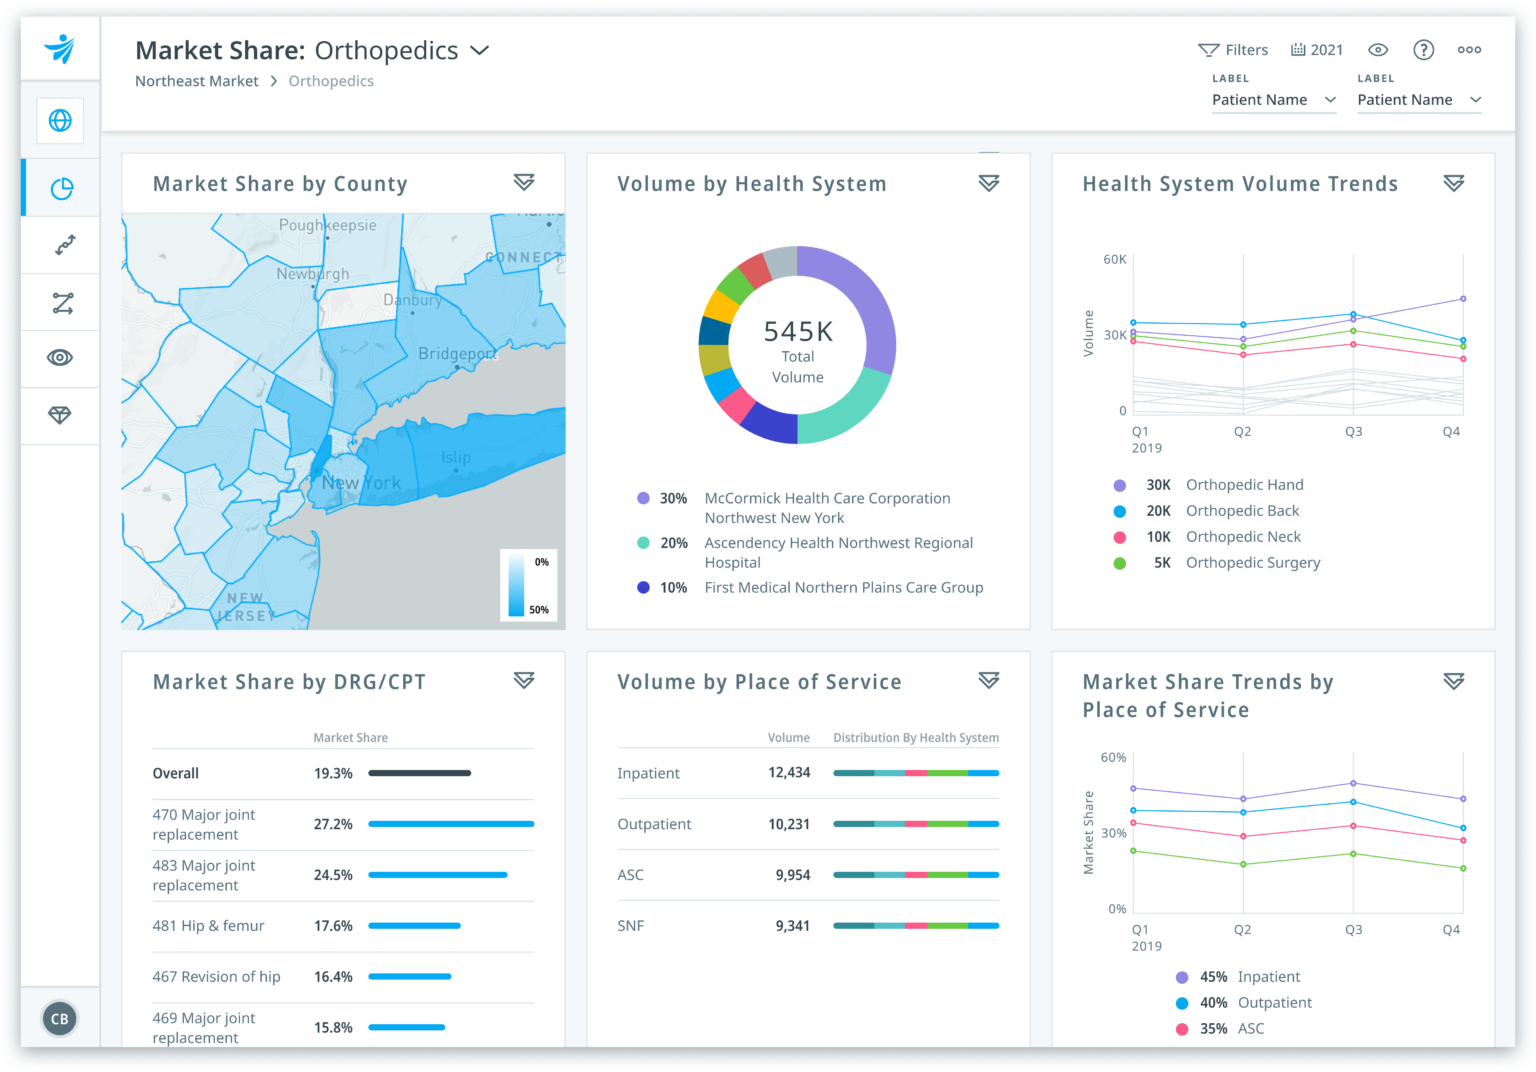This screenshot has width=1536, height=1072.
Task: Click the Northeast Market breadcrumb
Action: 196,81
